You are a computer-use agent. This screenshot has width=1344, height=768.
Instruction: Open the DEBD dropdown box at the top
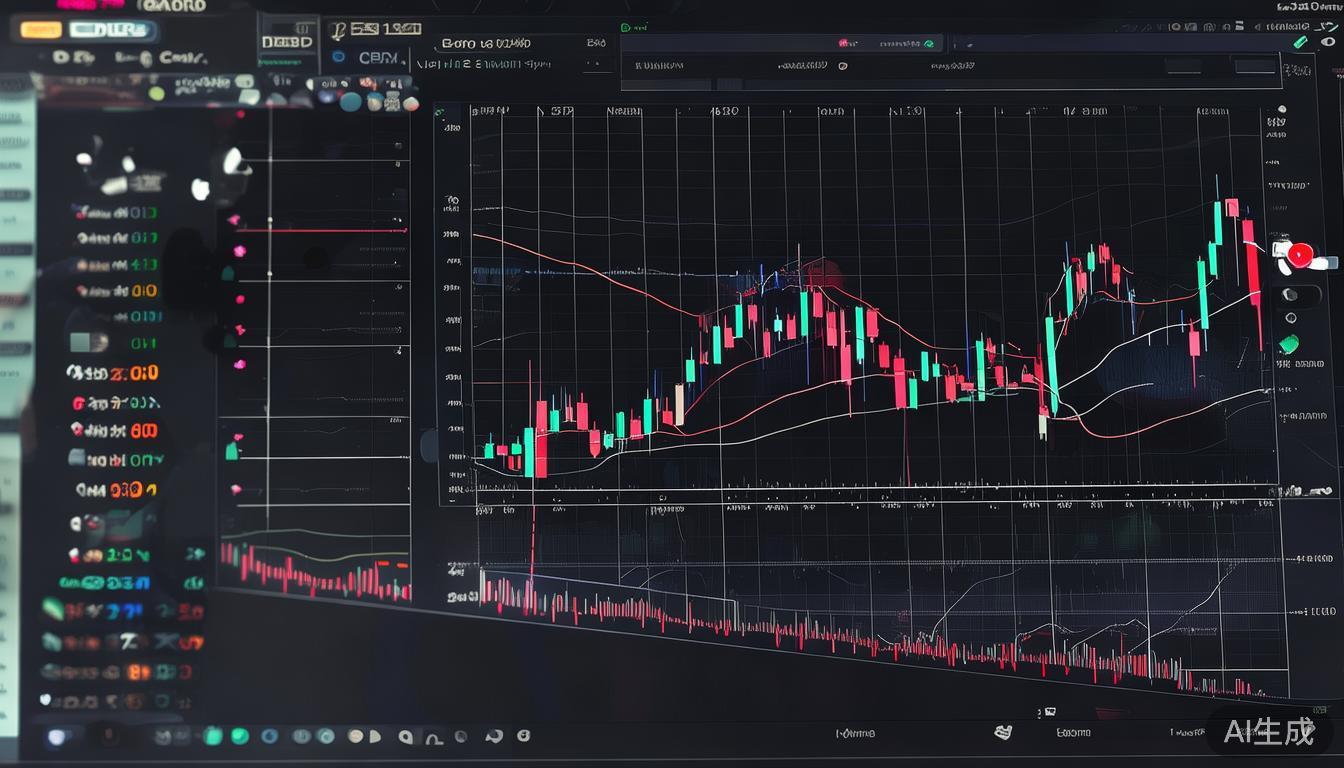point(287,42)
